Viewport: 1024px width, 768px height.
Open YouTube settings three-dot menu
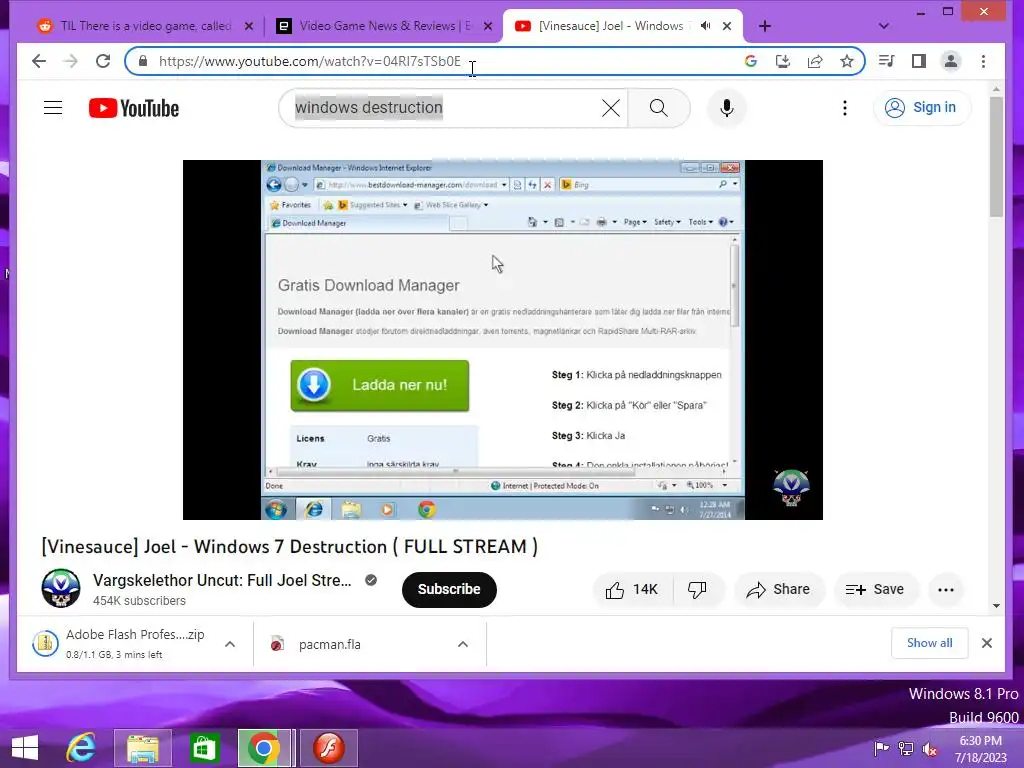tap(844, 108)
